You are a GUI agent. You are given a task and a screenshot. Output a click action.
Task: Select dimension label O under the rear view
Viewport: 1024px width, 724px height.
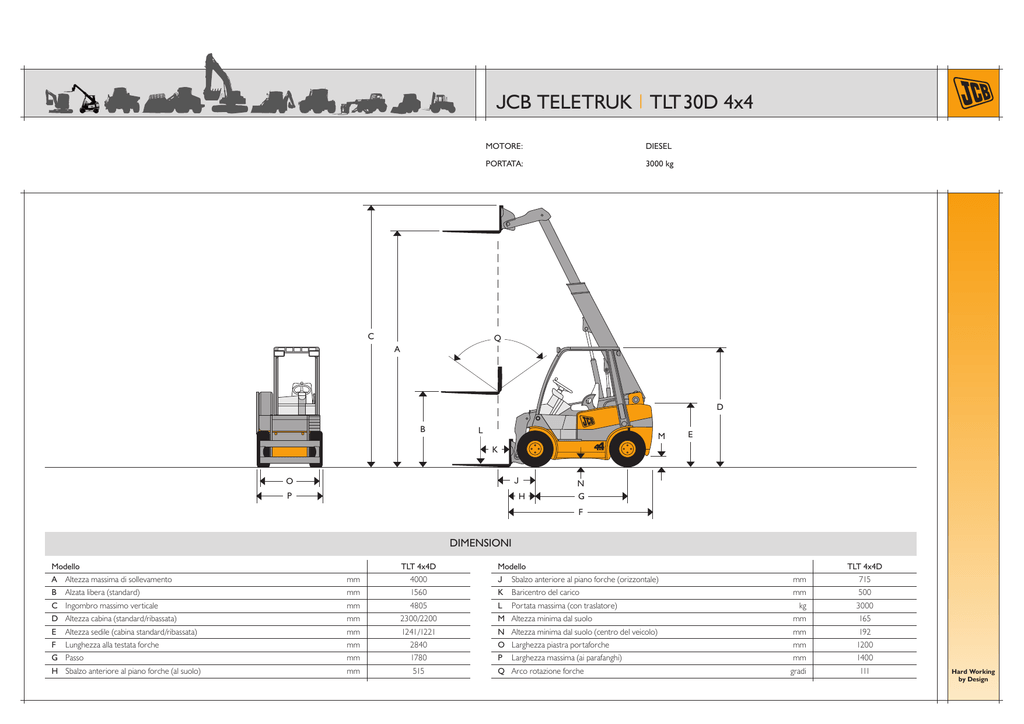(x=289, y=481)
